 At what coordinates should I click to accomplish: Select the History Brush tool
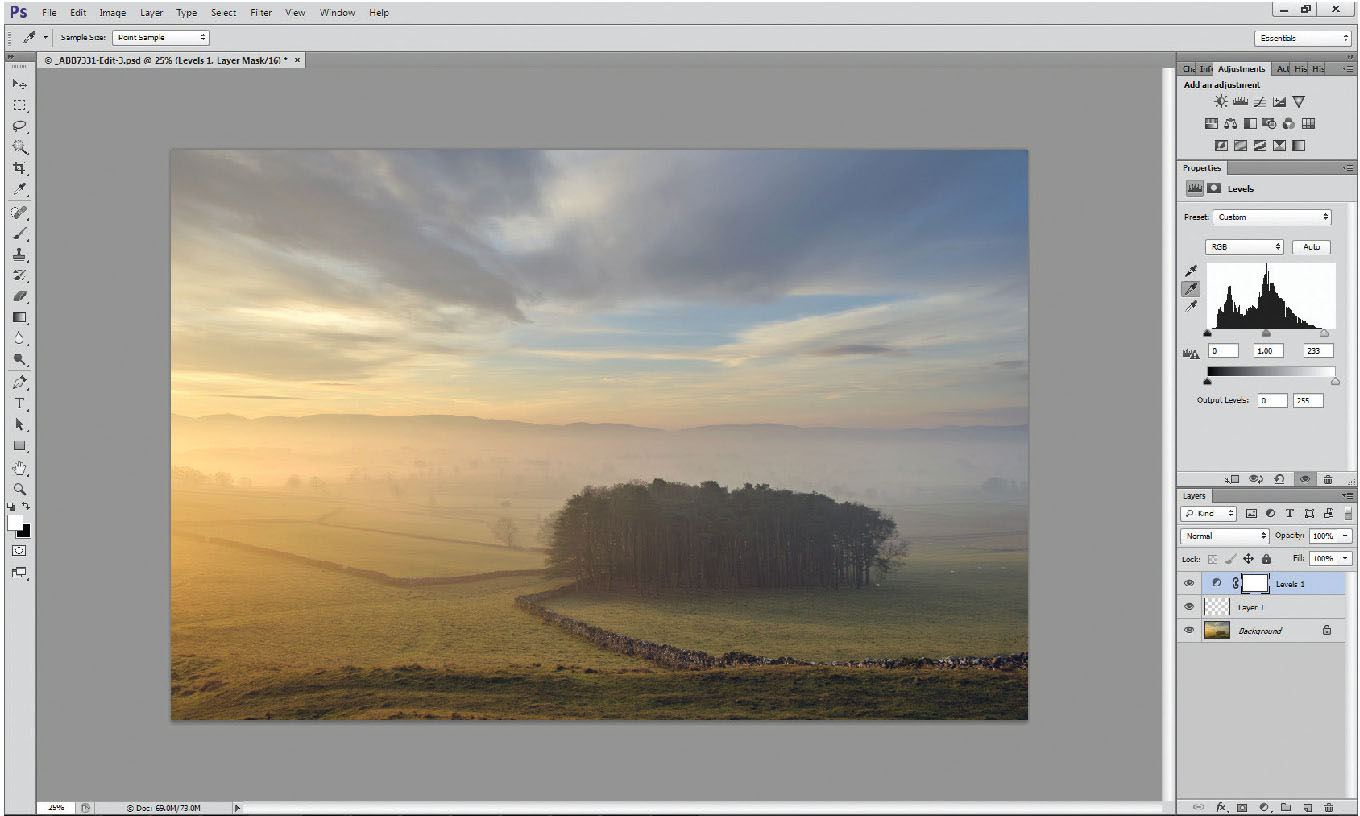pos(19,275)
